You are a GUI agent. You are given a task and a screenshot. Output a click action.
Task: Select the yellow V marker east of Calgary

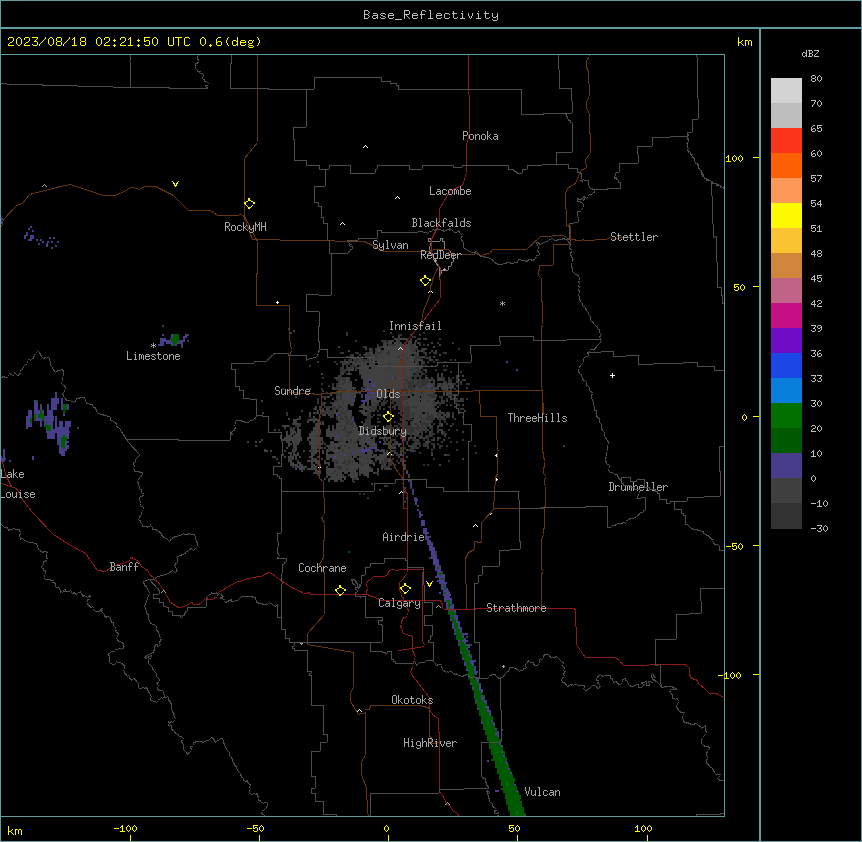[x=429, y=584]
